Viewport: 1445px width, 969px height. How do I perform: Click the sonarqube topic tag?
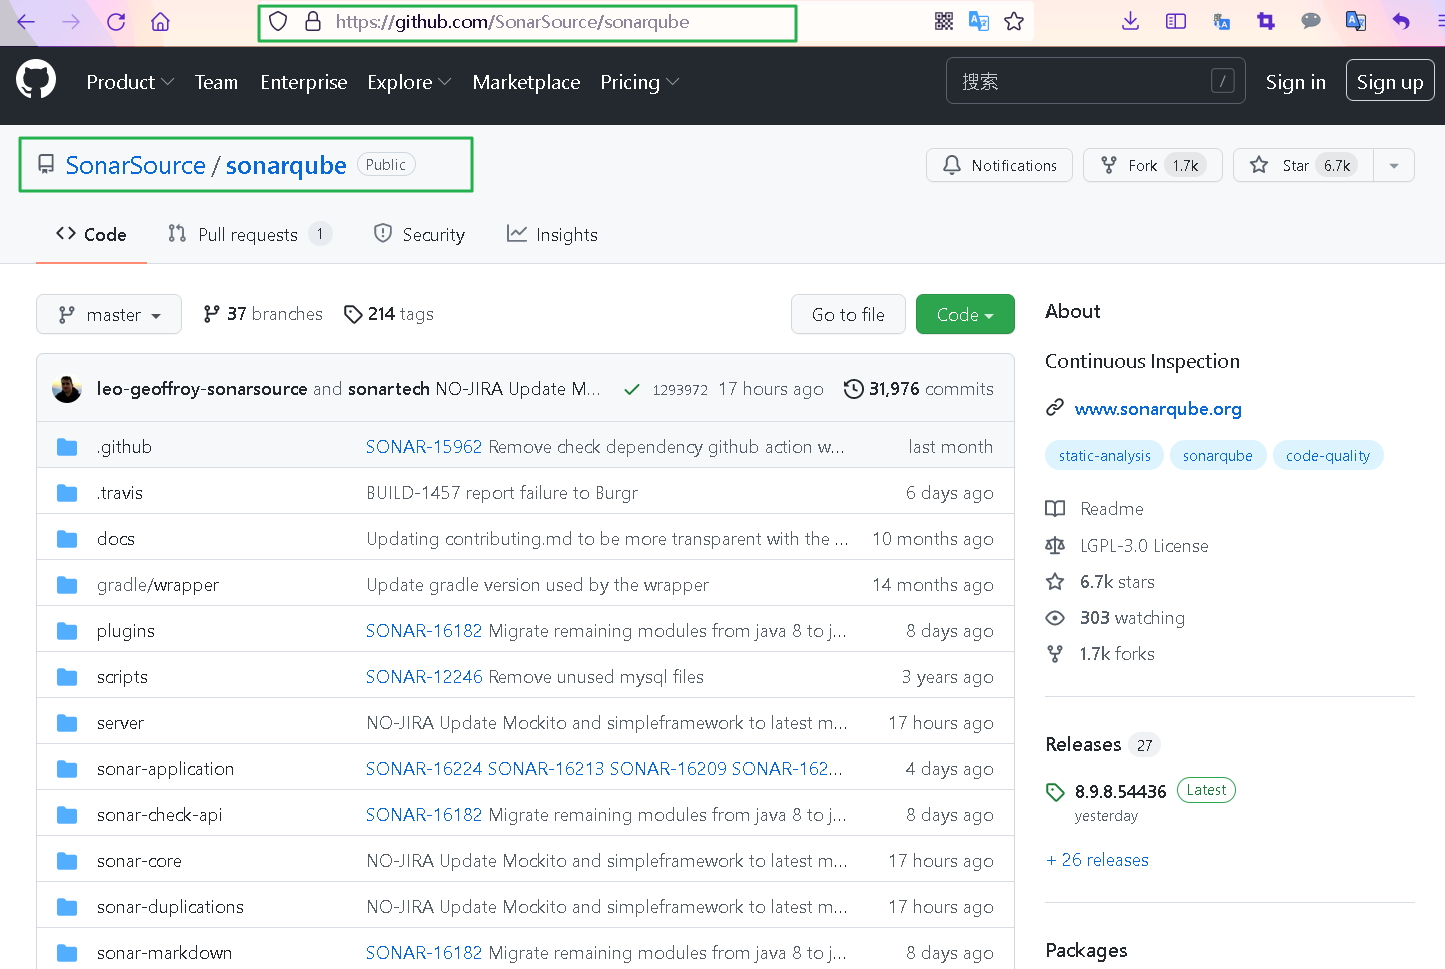point(1217,455)
